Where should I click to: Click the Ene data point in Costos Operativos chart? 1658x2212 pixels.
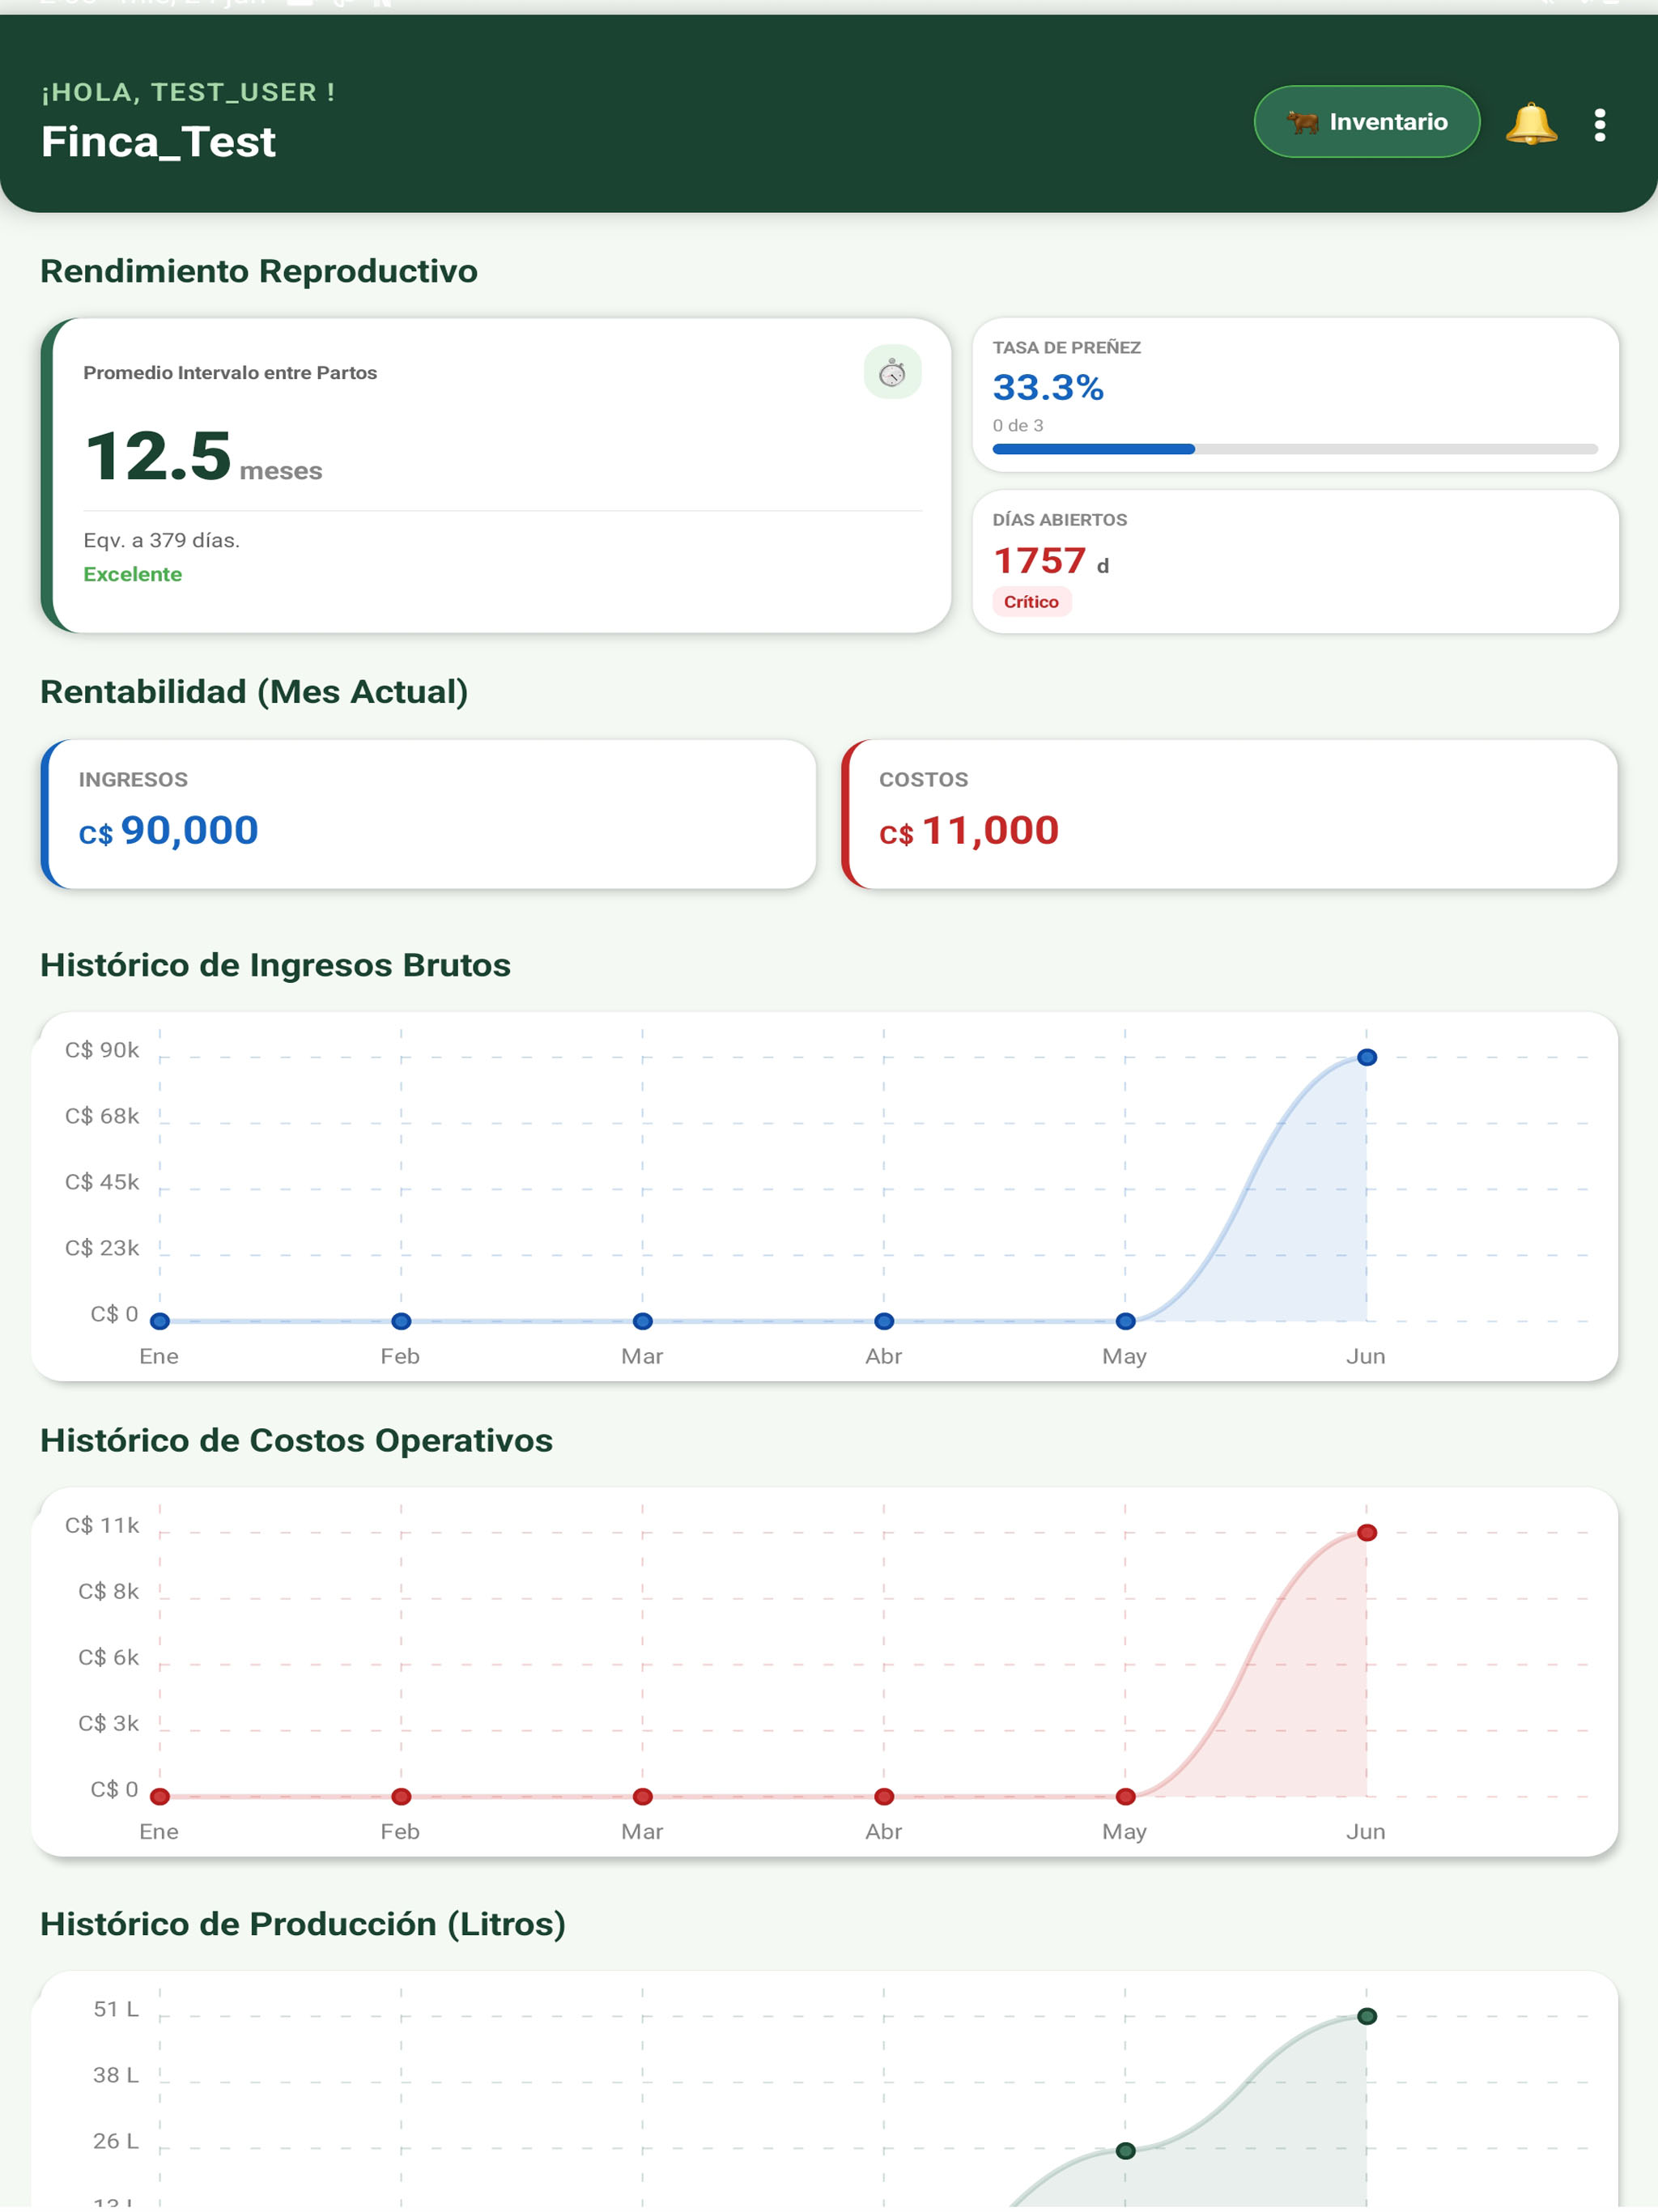160,1797
